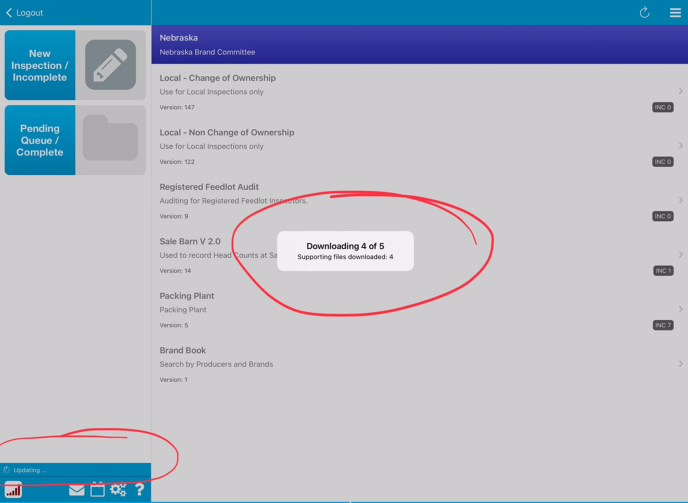Click Search by Producers and Brands text

(x=216, y=364)
